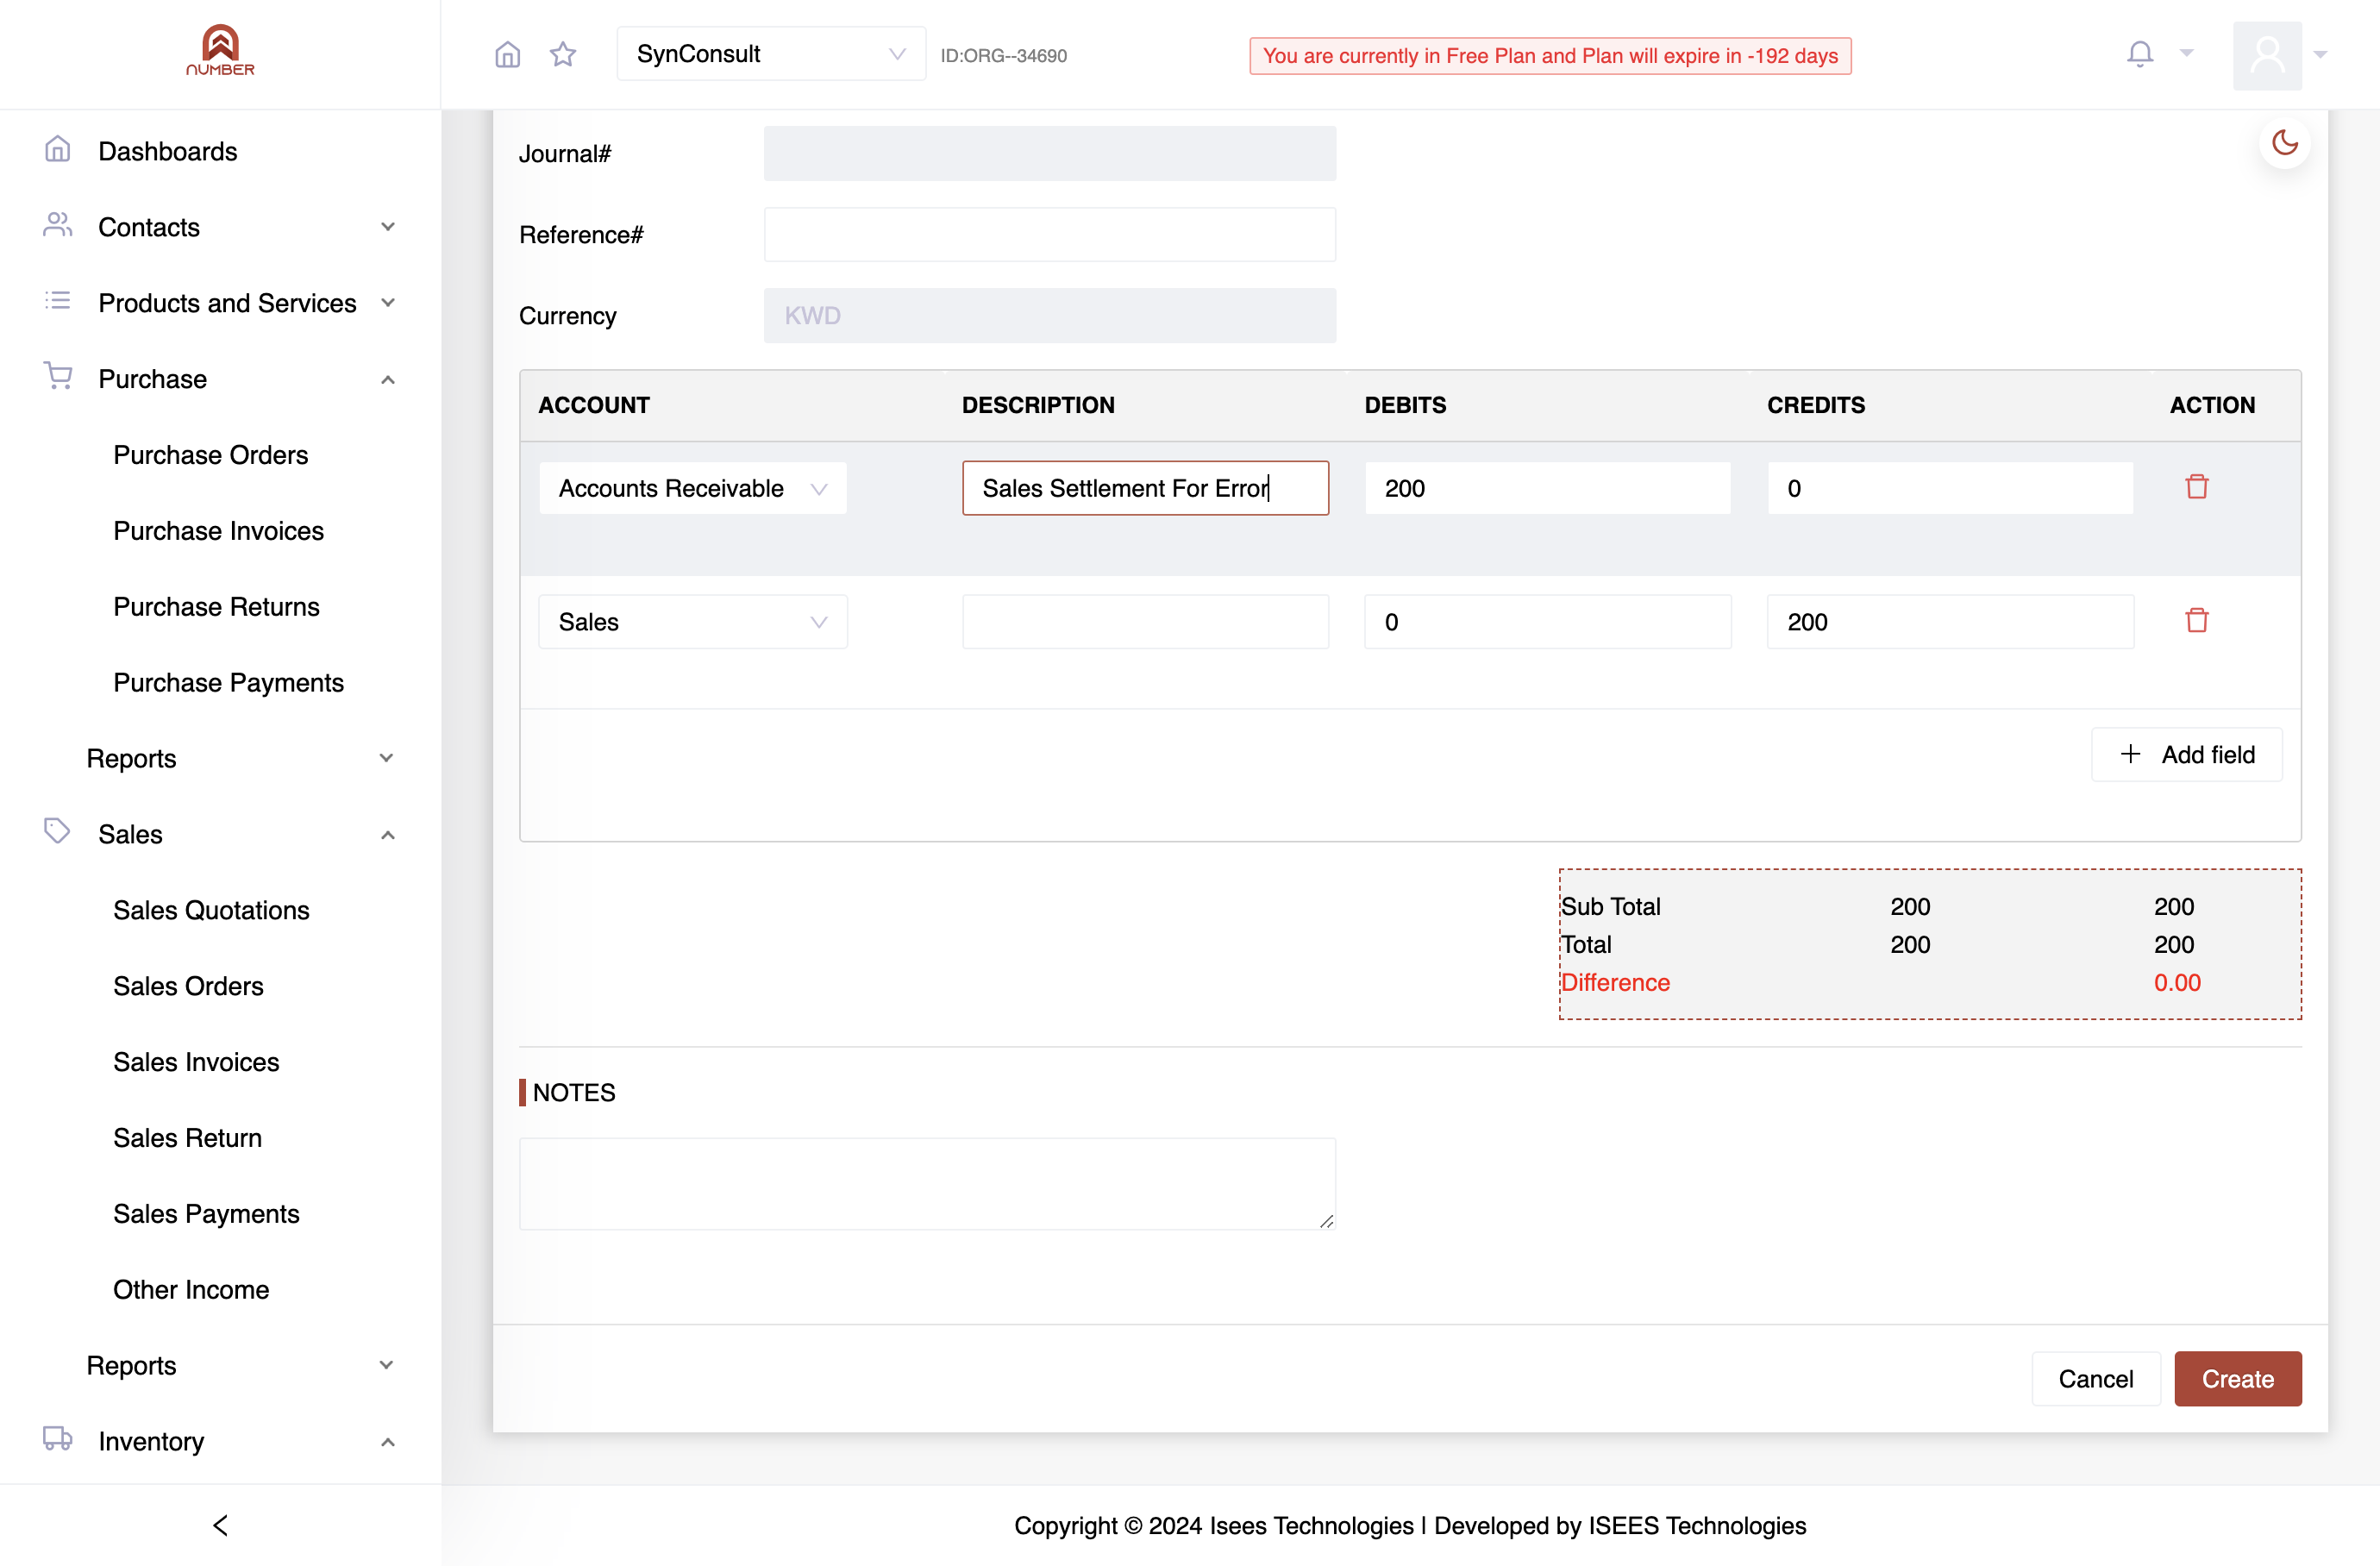Open Purchase Invoices
Screen dimensions: 2380x1566
click(x=218, y=531)
